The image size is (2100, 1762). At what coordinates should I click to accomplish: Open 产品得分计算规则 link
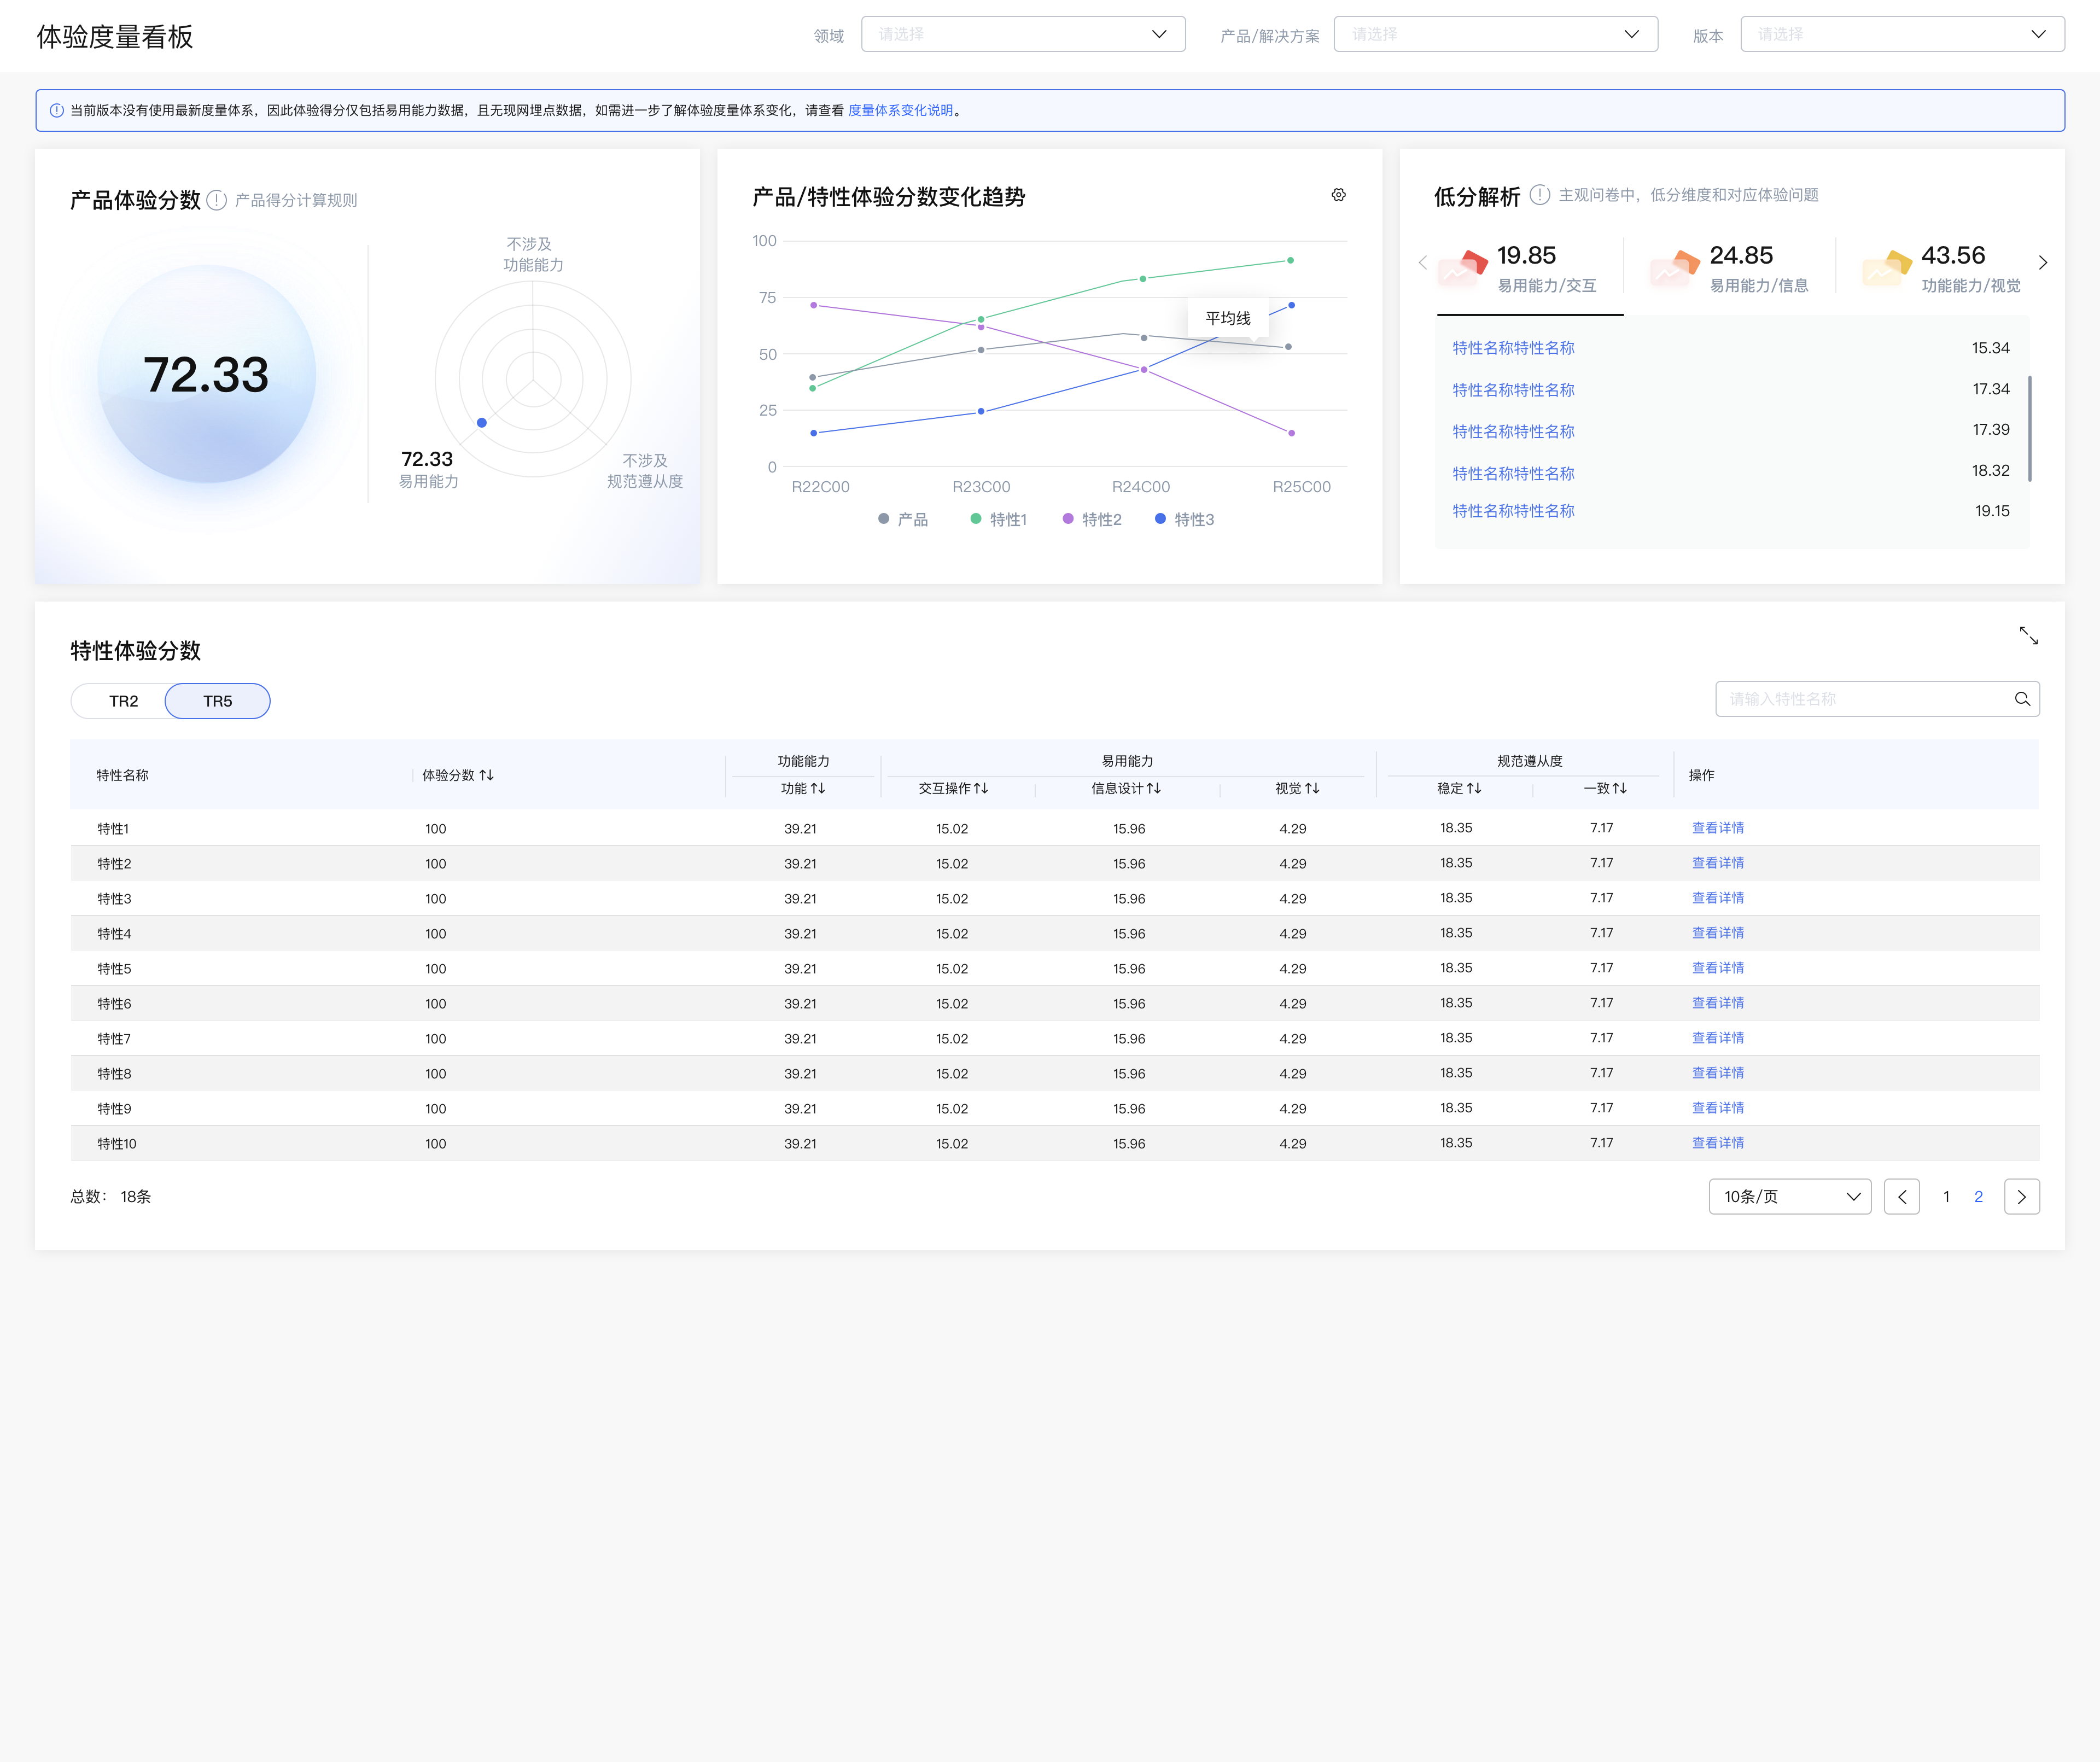tap(296, 200)
